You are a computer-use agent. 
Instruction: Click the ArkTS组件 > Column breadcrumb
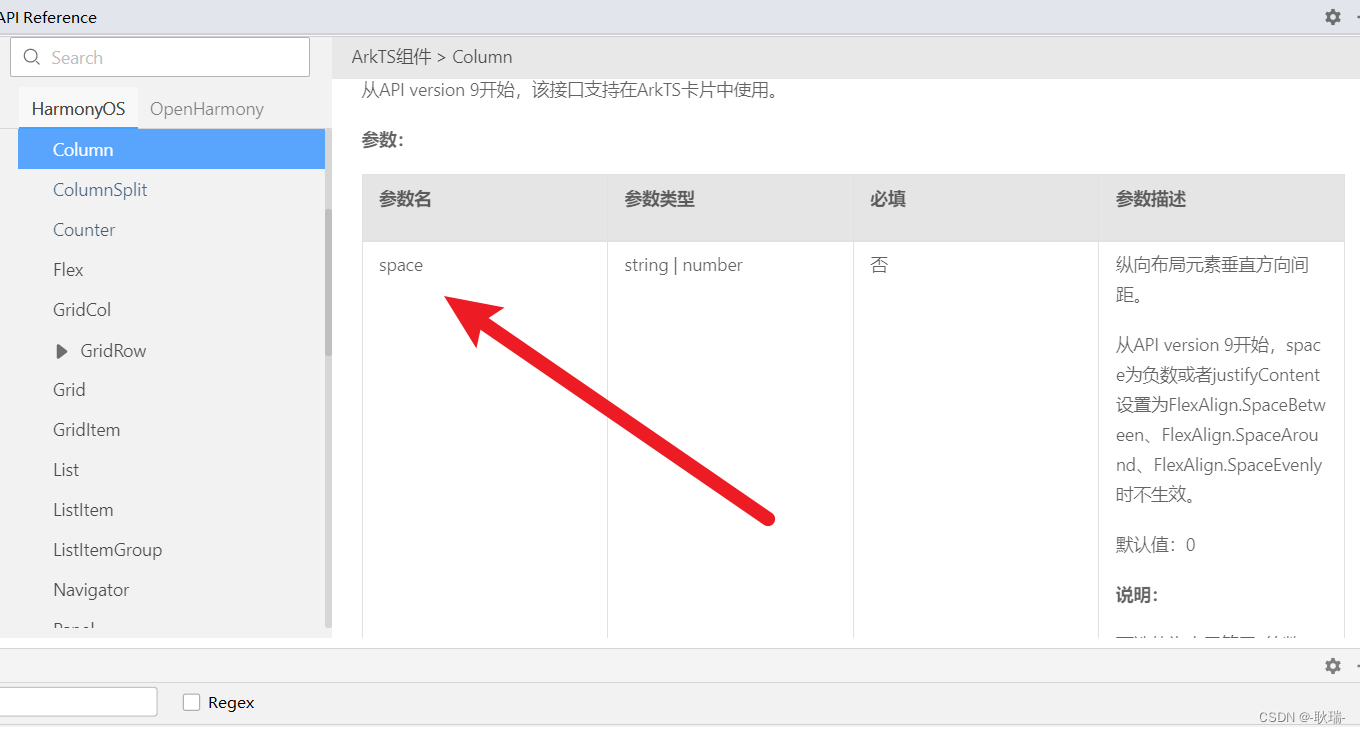click(x=432, y=57)
